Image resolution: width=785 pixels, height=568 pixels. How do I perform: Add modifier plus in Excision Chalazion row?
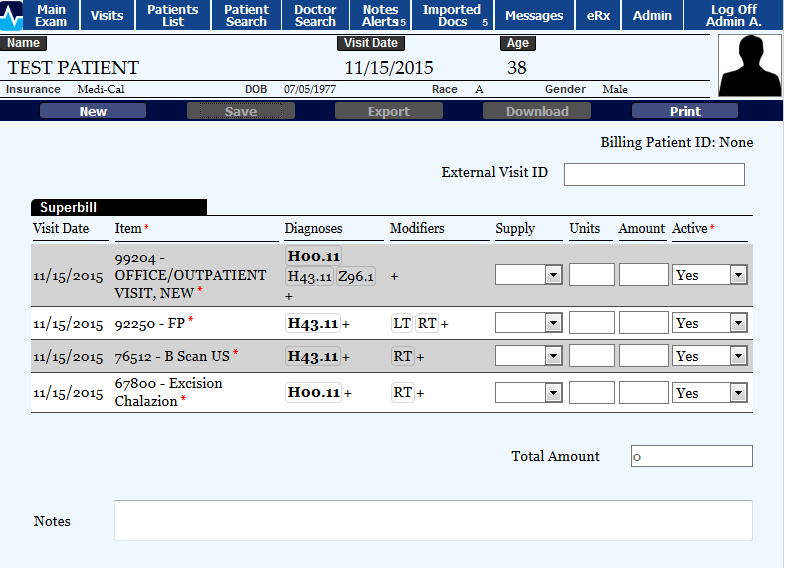point(420,394)
